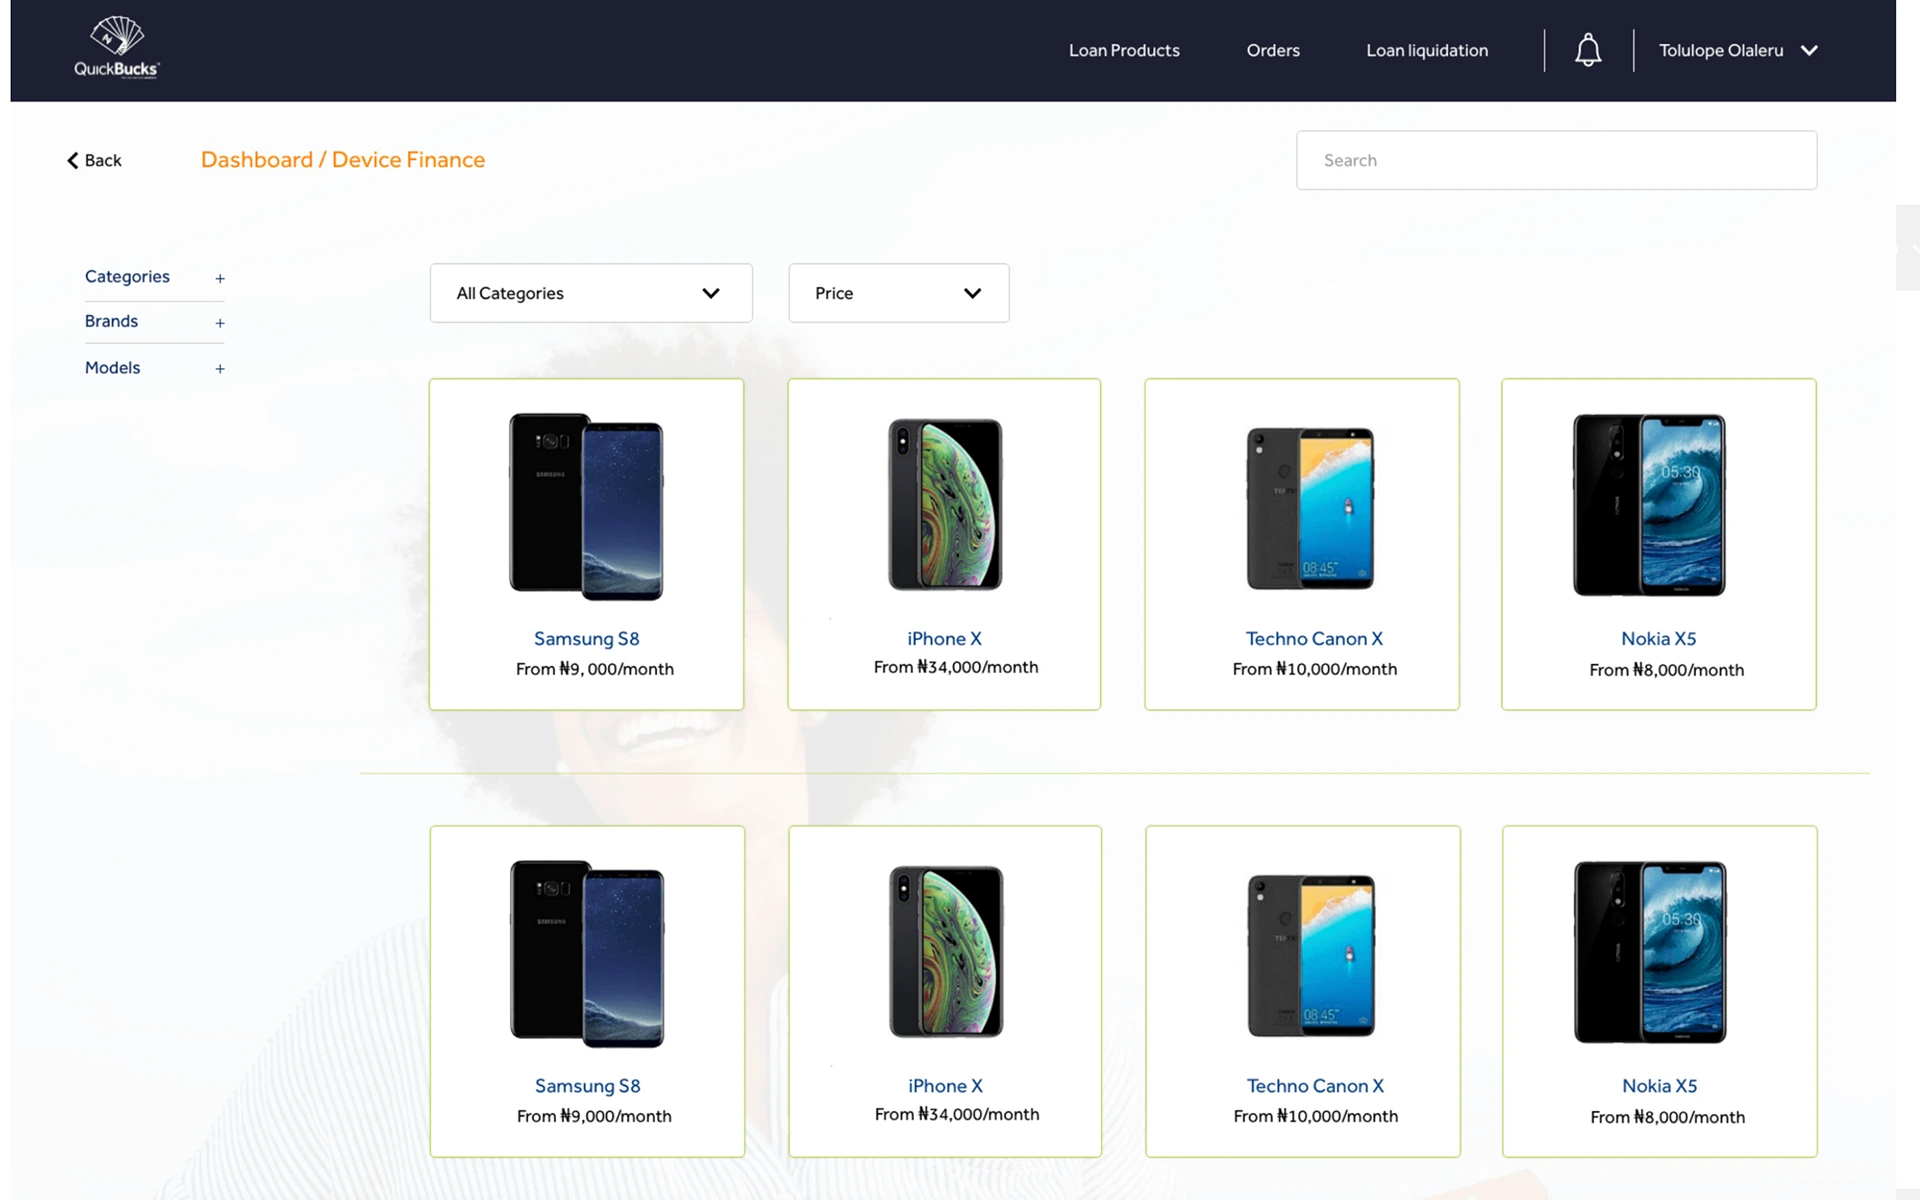The height and width of the screenshot is (1200, 1920).
Task: Click iPhone X image in second row
Action: (946, 952)
